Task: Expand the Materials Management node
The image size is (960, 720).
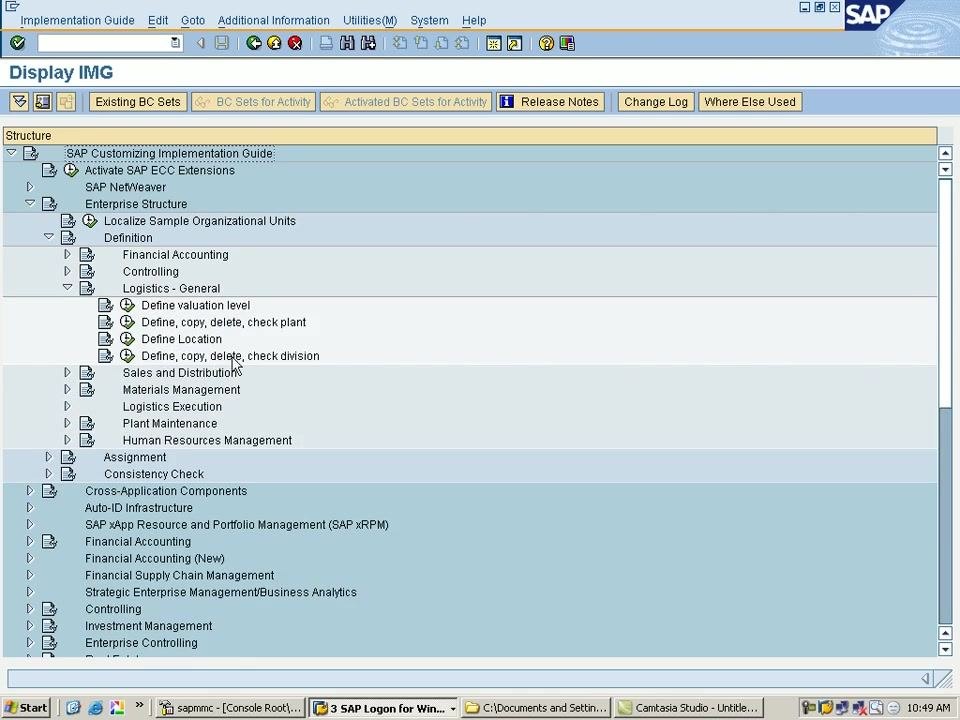Action: pos(67,389)
